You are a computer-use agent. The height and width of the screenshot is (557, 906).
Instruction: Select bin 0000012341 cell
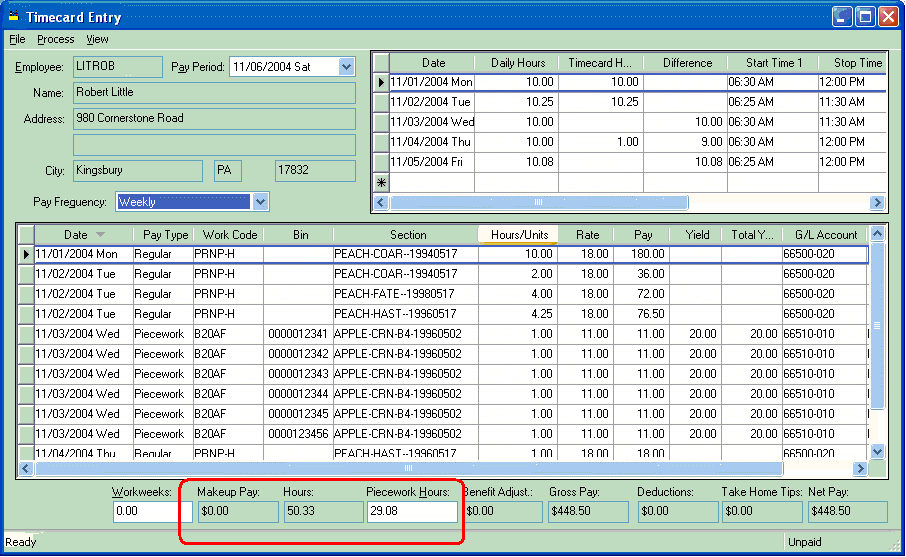coord(298,334)
